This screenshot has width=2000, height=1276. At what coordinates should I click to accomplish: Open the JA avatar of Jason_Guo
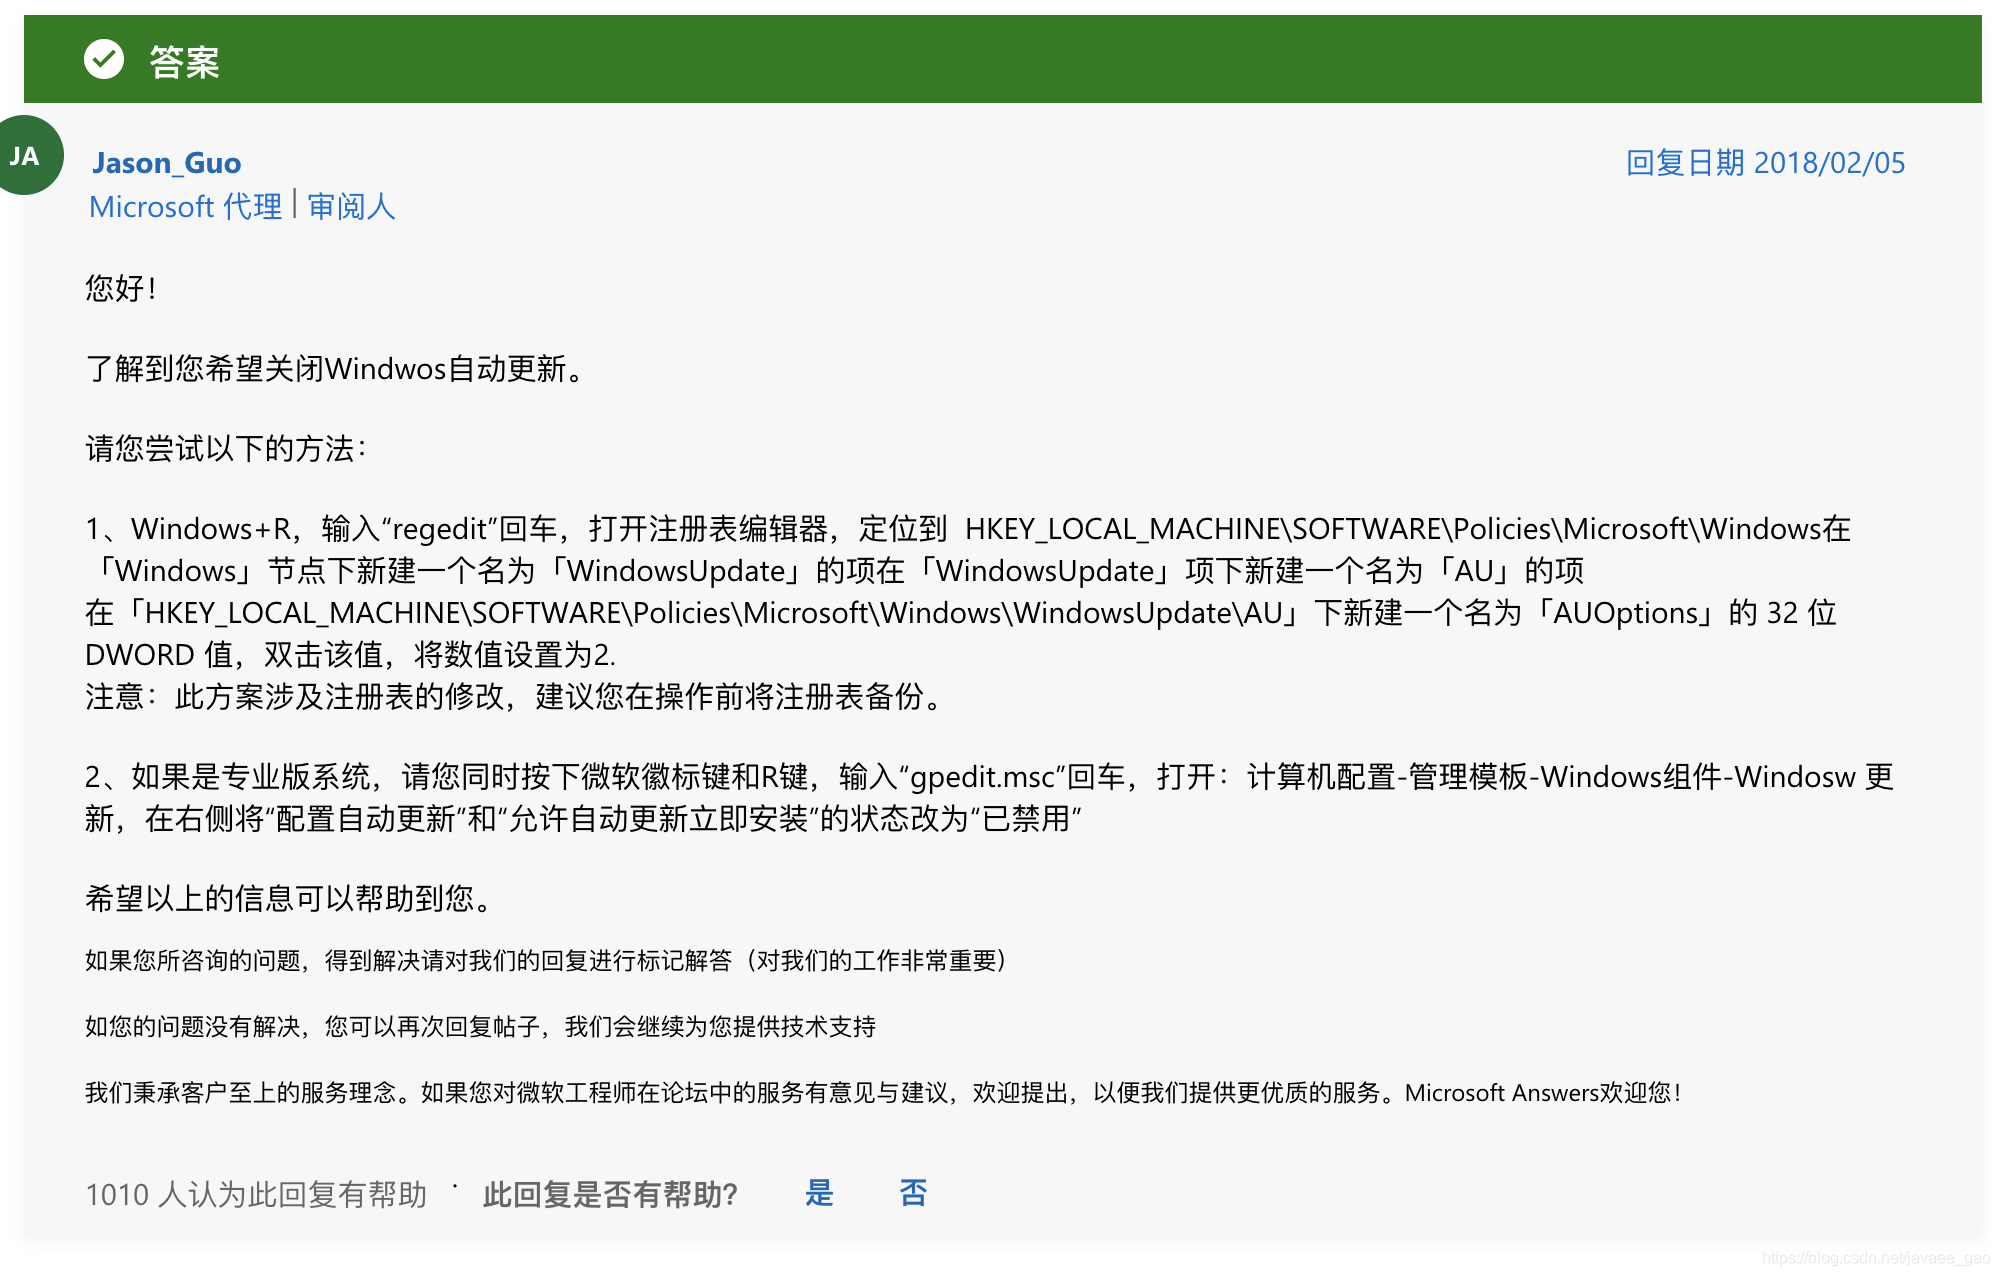(x=25, y=155)
